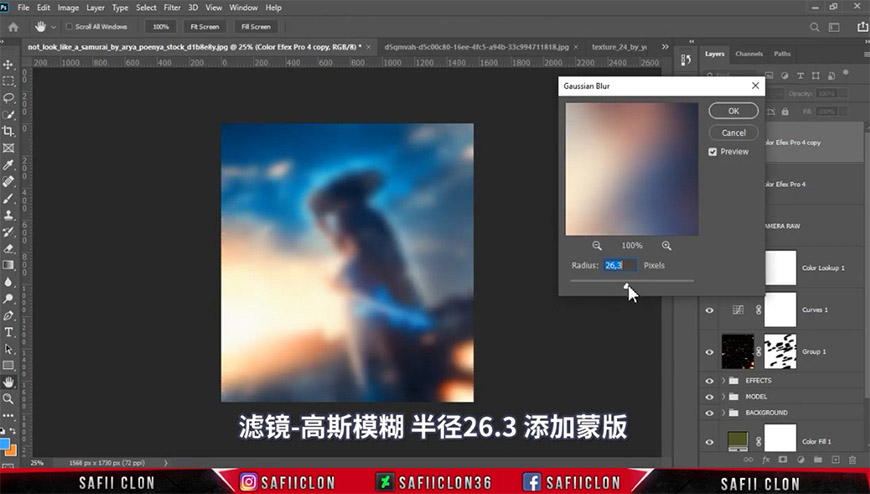Click the Create new layer icon
870x494 pixels.
pyautogui.click(x=835, y=460)
